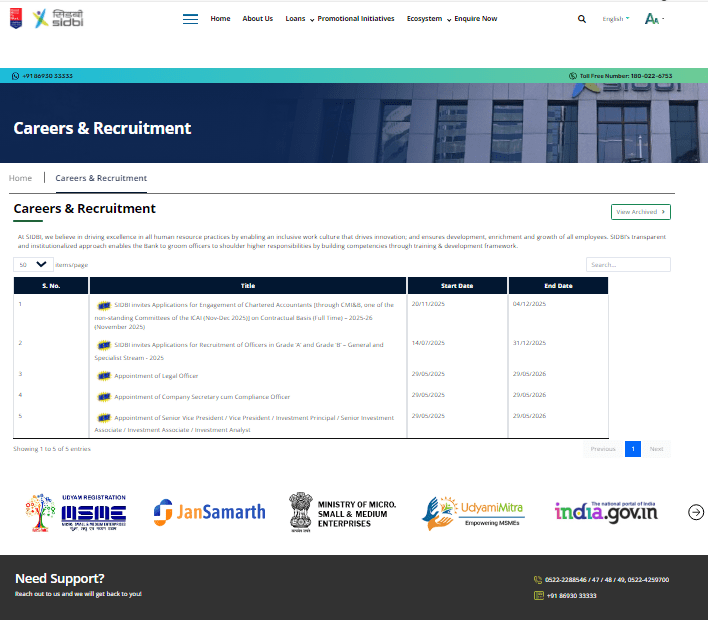708x621 pixels.
Task: Open Chartered Accountants engagement notice link
Action: coord(244,316)
